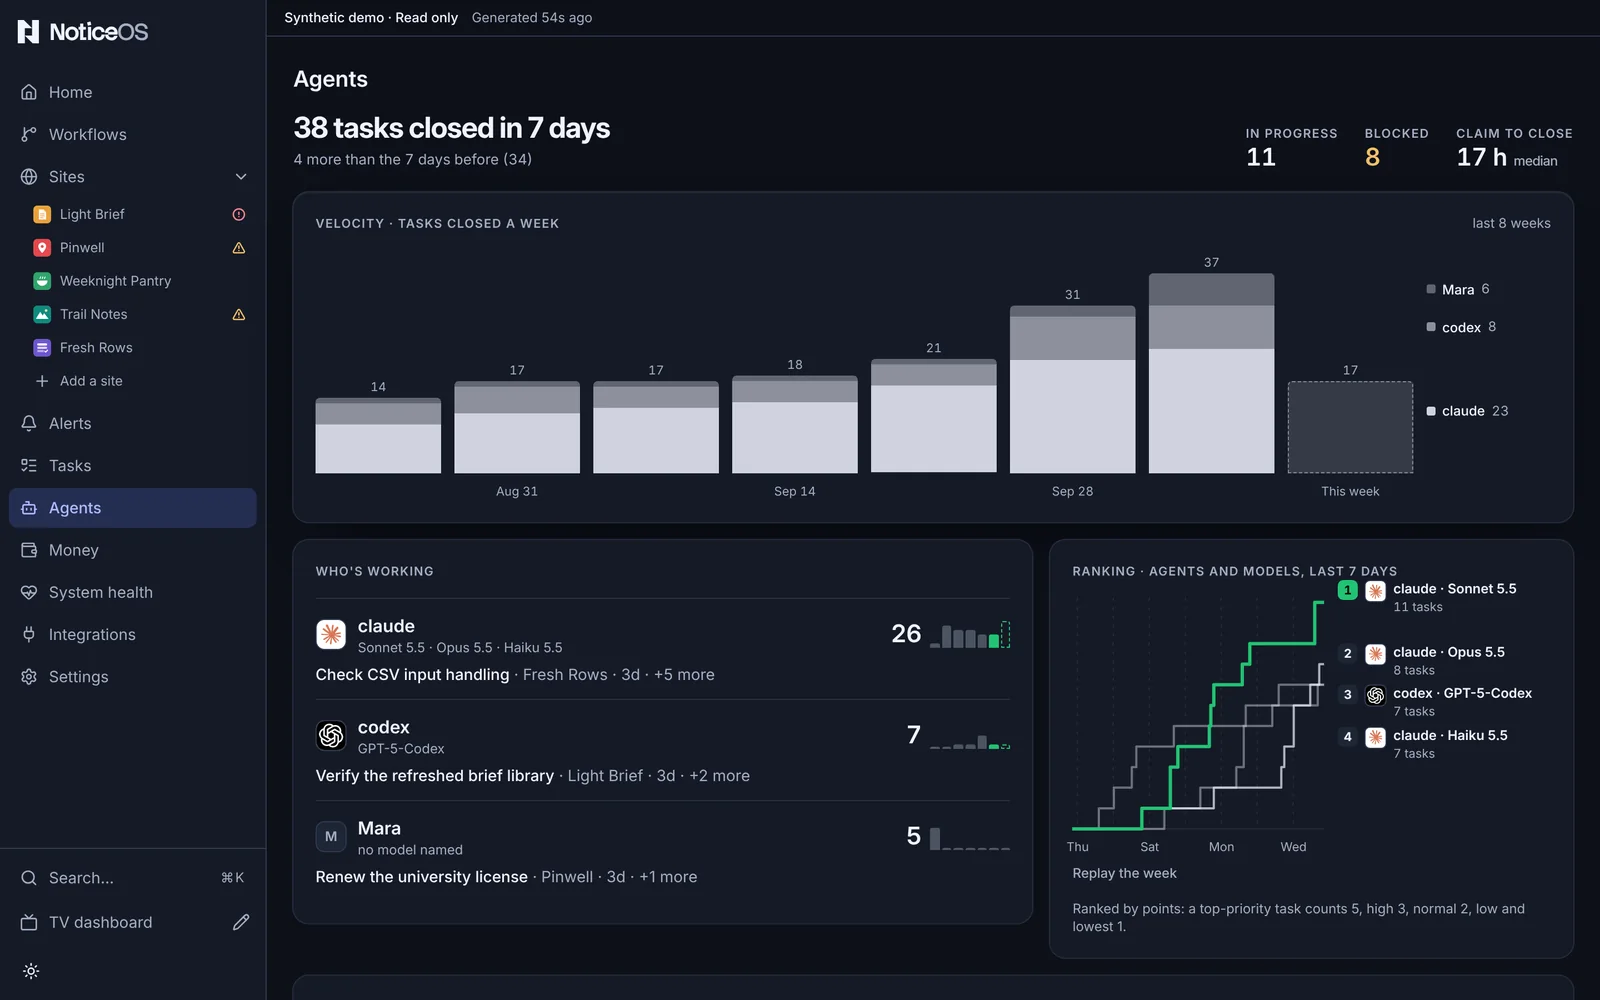Click the codex agent avatar

(x=331, y=735)
